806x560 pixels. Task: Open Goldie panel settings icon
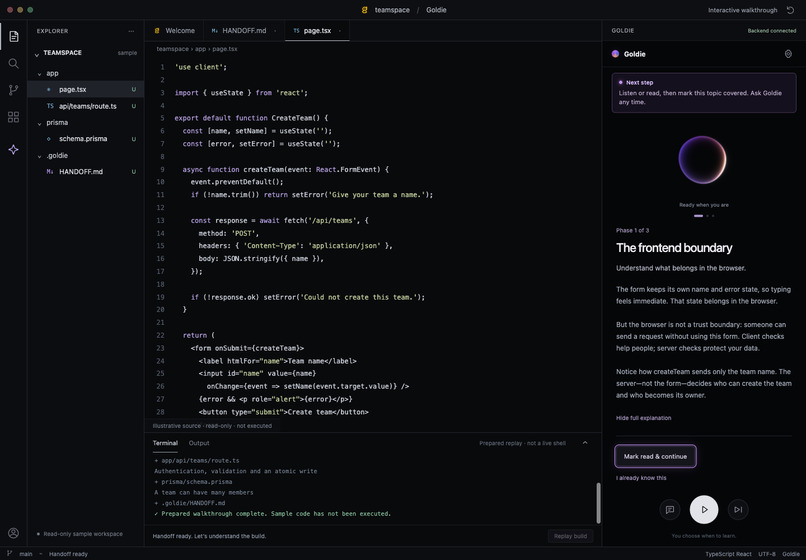[788, 54]
